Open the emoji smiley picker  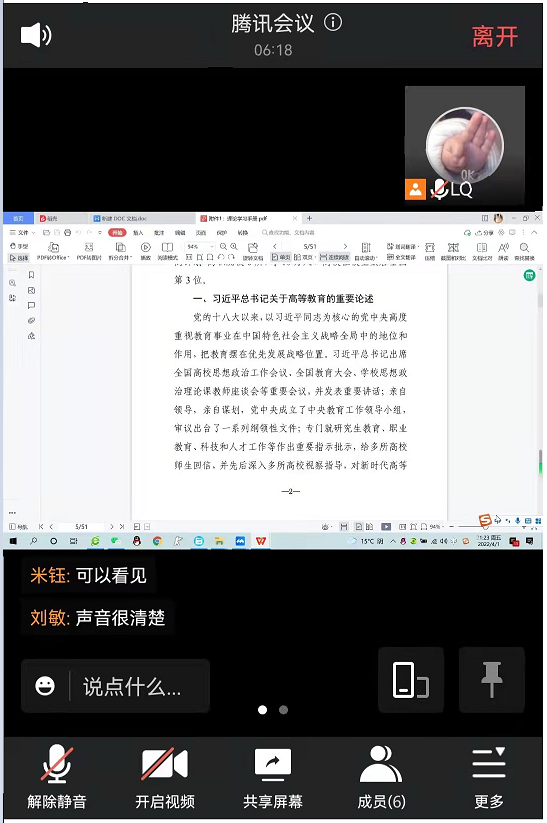tap(45, 686)
